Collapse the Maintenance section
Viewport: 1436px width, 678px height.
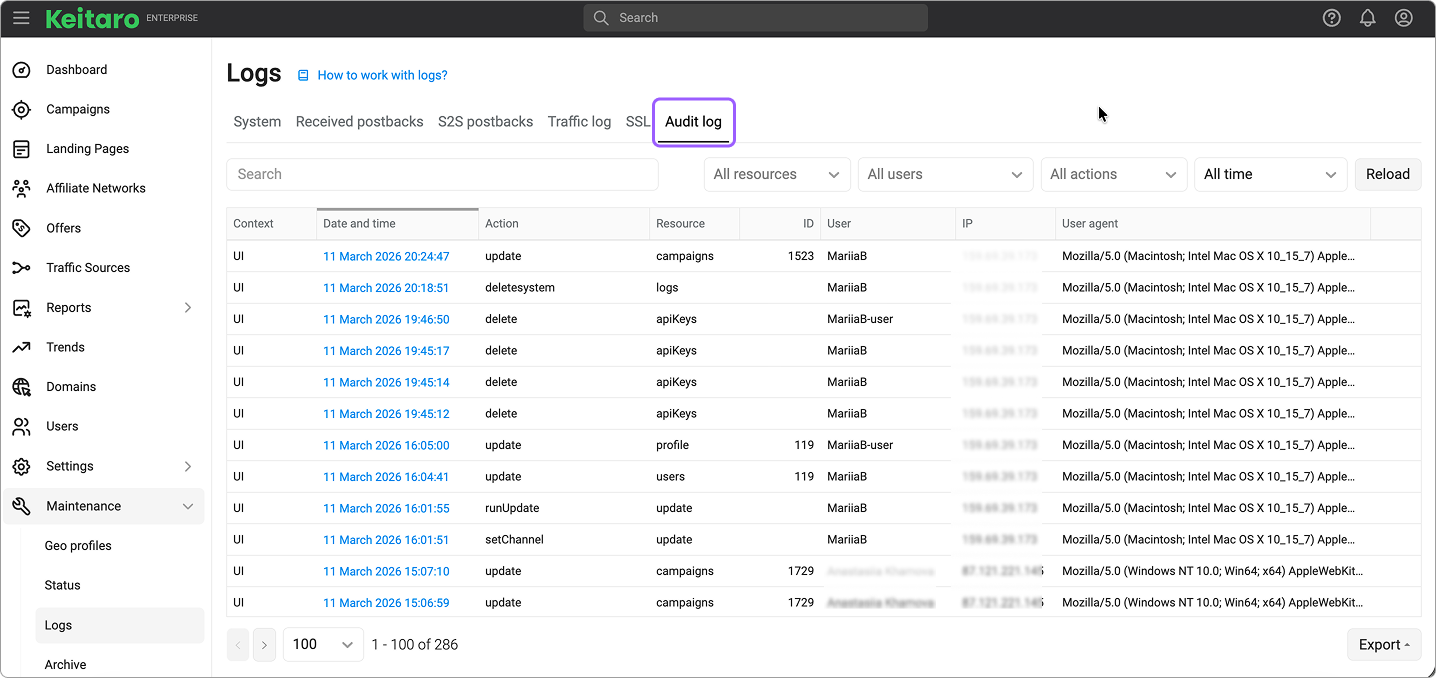tap(188, 507)
